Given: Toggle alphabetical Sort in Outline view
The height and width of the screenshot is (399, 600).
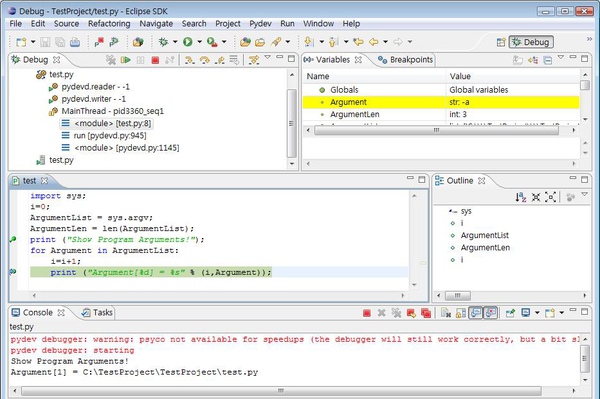Looking at the screenshot, I should click(x=520, y=197).
